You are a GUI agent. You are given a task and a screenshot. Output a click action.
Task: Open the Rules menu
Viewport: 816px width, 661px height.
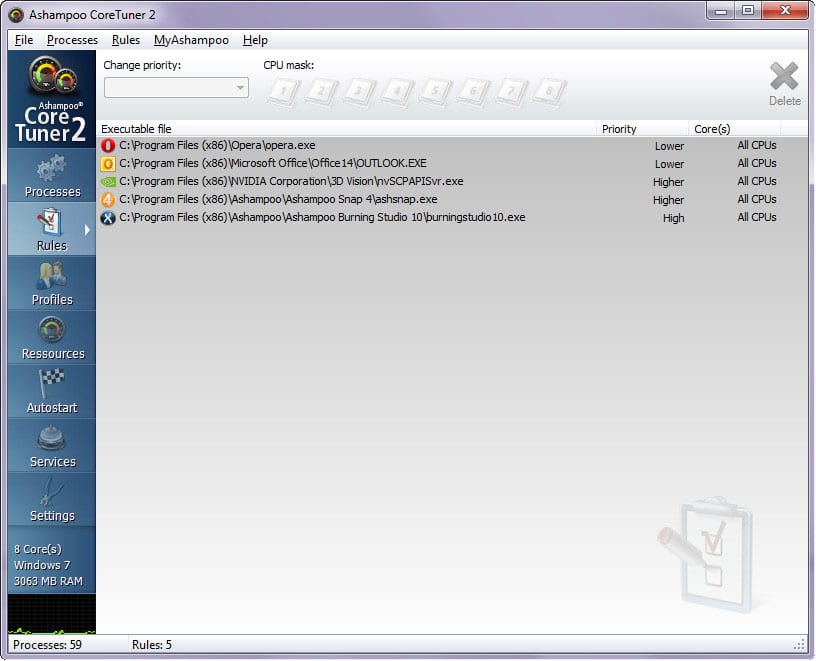(126, 40)
